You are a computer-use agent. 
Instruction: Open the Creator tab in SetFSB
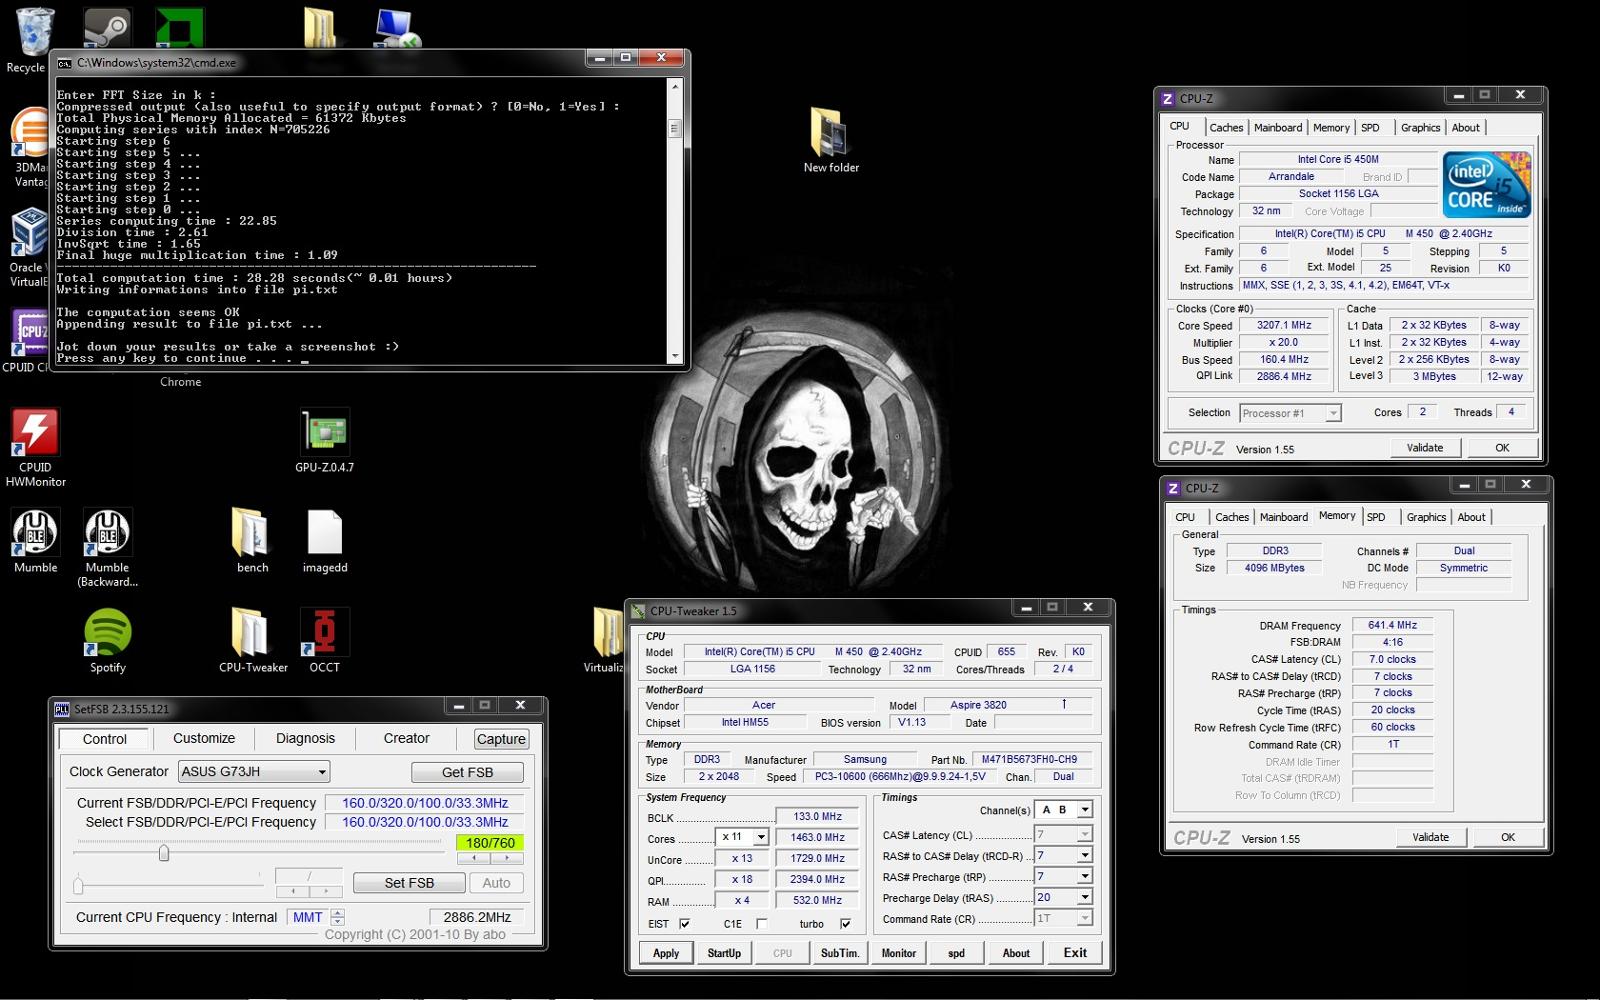406,738
